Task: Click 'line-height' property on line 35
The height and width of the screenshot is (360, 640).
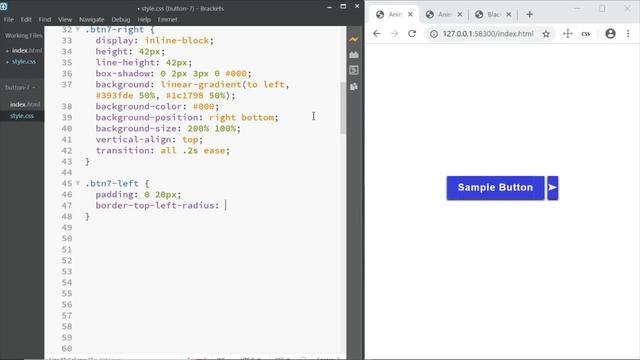Action: [125, 62]
